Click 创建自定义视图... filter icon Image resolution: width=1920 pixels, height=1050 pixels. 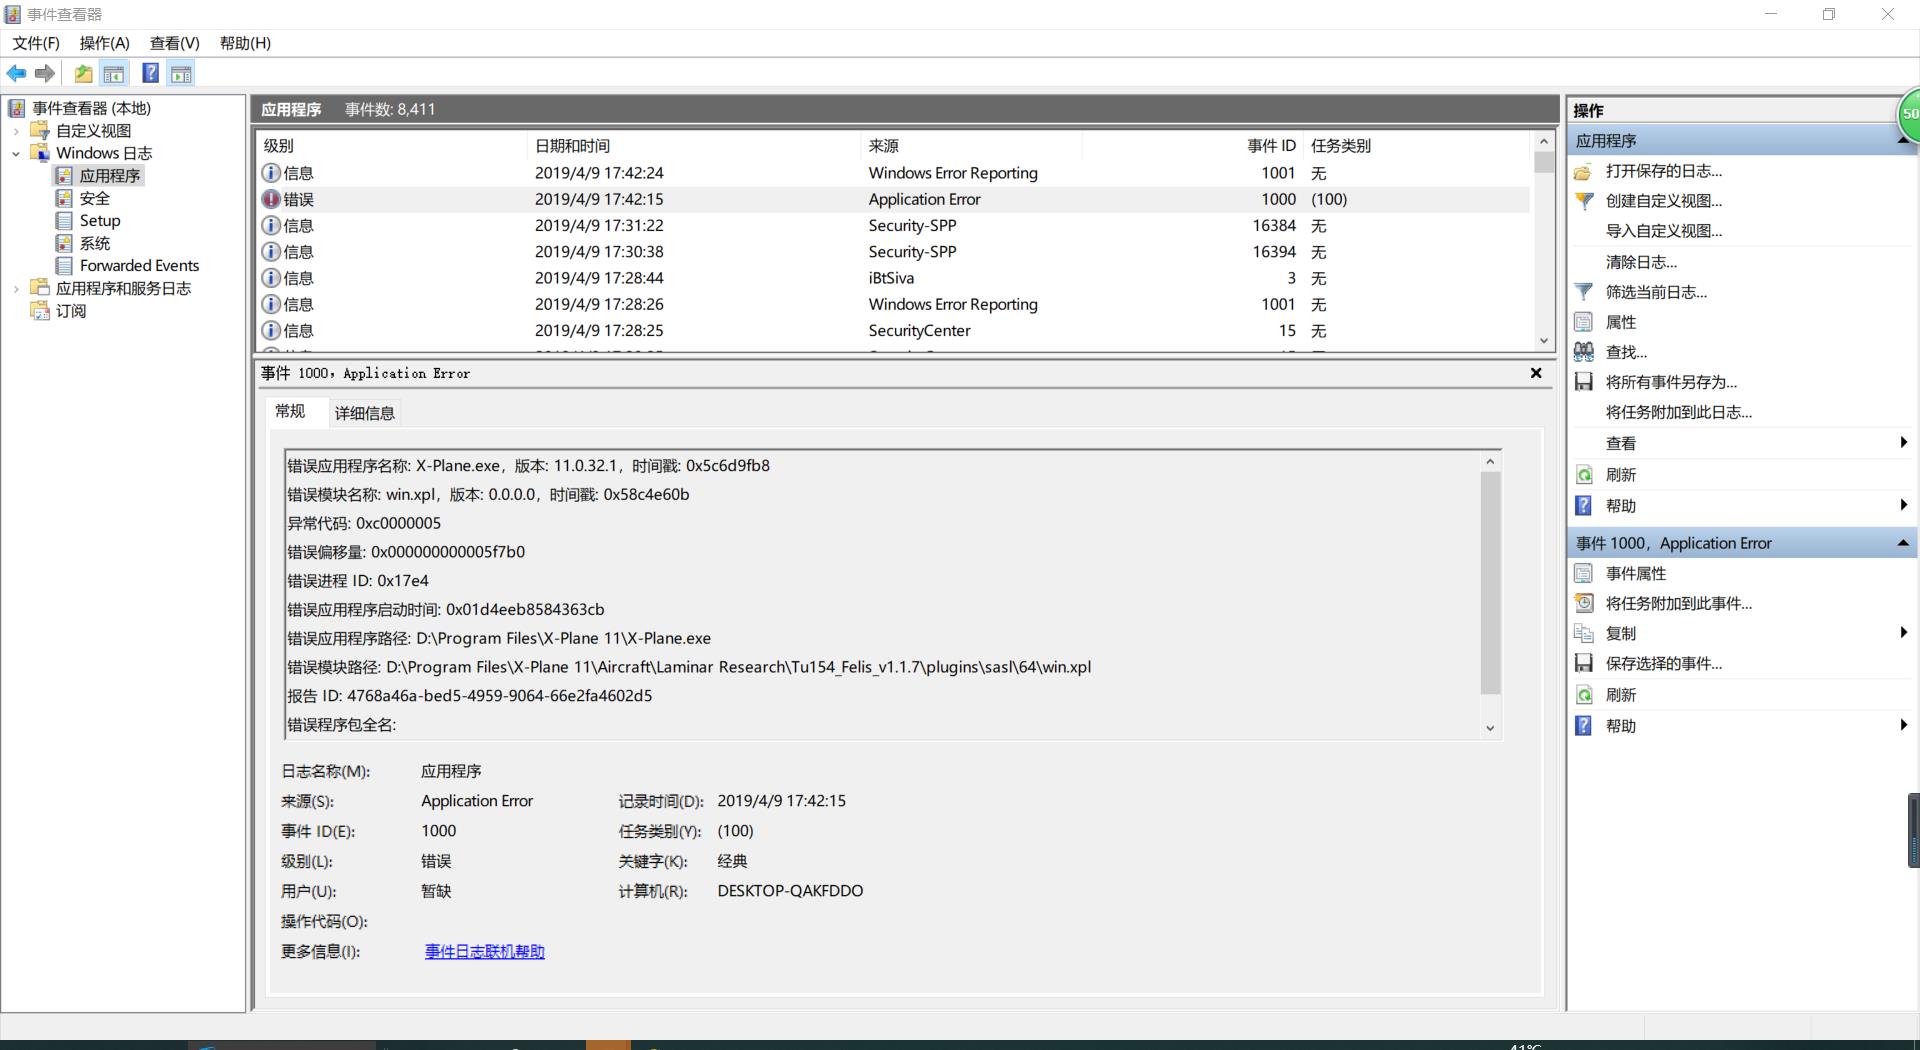coord(1584,201)
